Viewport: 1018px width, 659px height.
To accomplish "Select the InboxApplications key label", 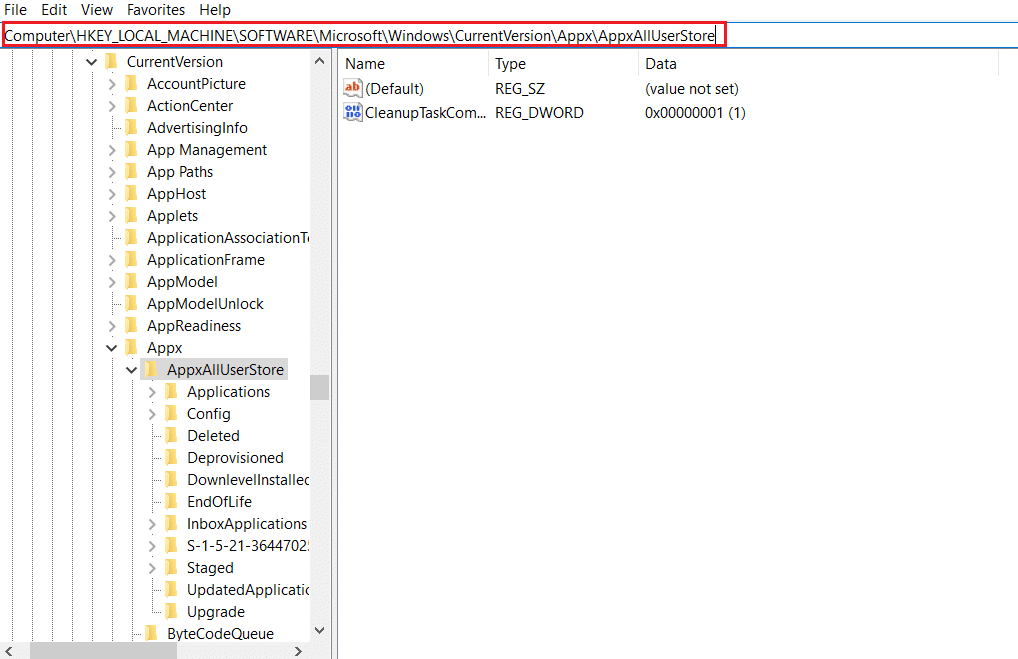I will coord(247,524).
